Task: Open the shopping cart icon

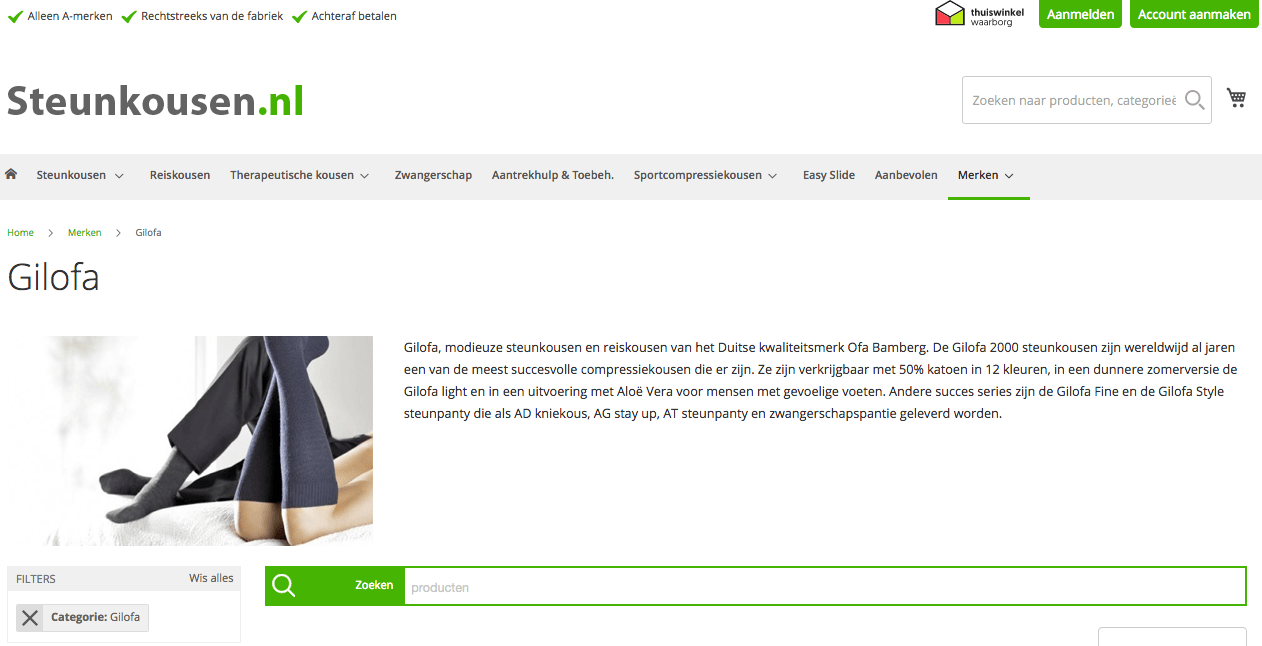Action: [1237, 98]
